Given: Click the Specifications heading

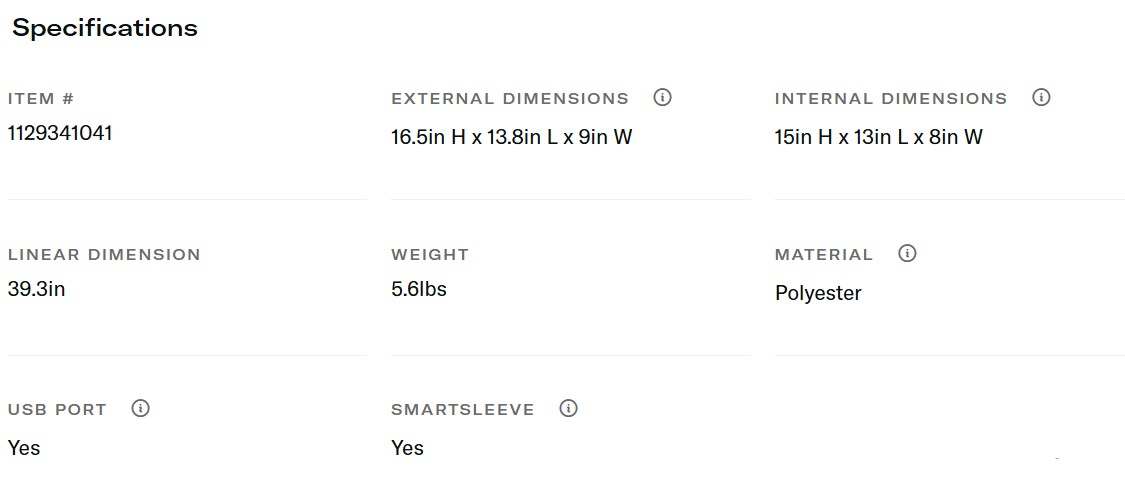Looking at the screenshot, I should 105,28.
